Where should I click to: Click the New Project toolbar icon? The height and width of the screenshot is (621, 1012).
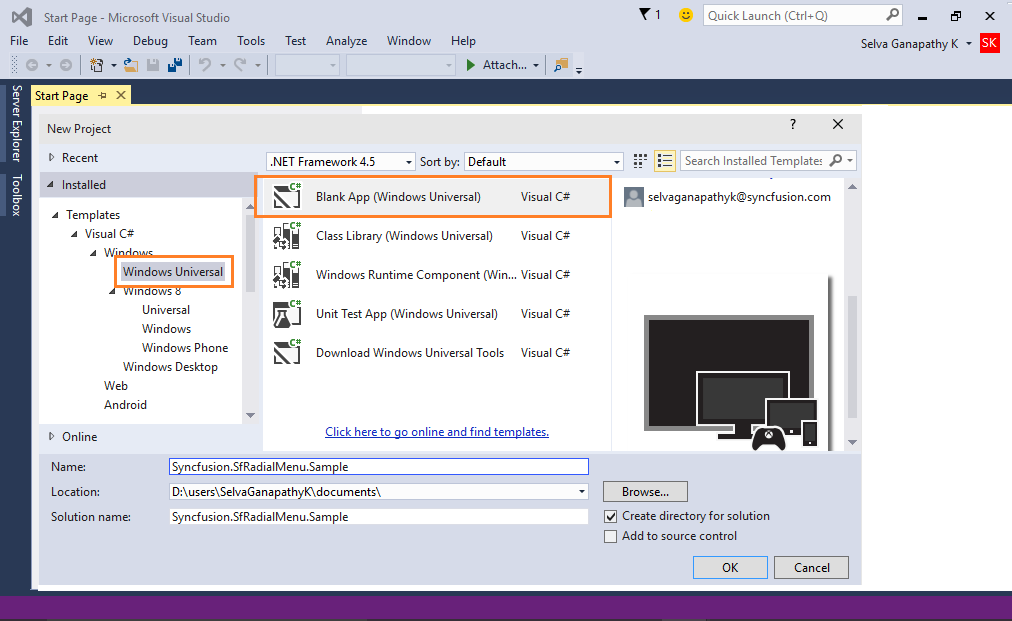point(97,65)
